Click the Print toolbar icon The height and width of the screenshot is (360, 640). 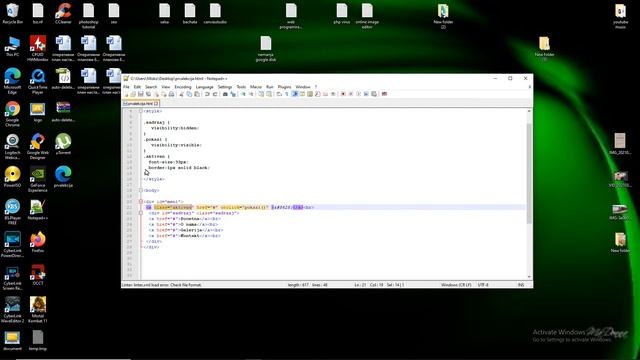point(171,94)
